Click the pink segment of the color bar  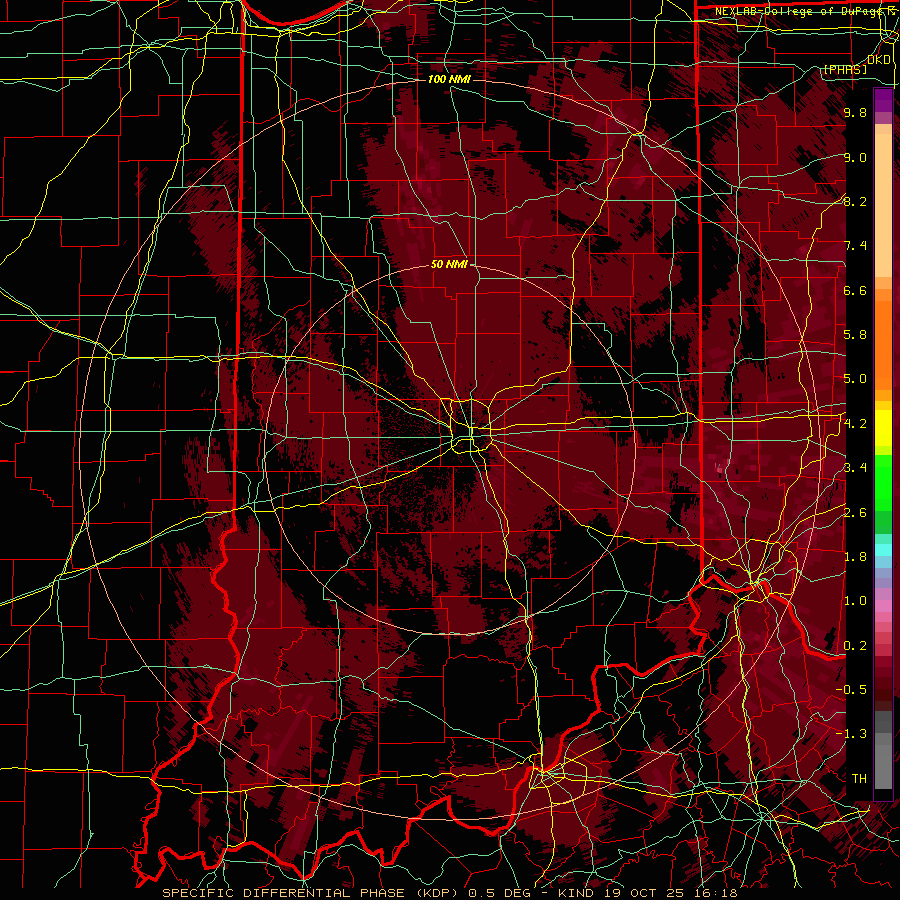(x=883, y=606)
